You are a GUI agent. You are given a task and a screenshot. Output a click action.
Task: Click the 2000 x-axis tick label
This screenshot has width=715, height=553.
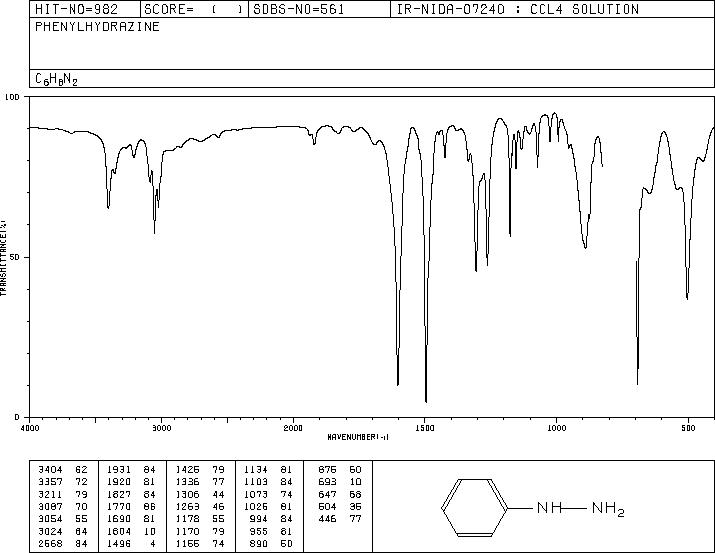click(x=293, y=428)
